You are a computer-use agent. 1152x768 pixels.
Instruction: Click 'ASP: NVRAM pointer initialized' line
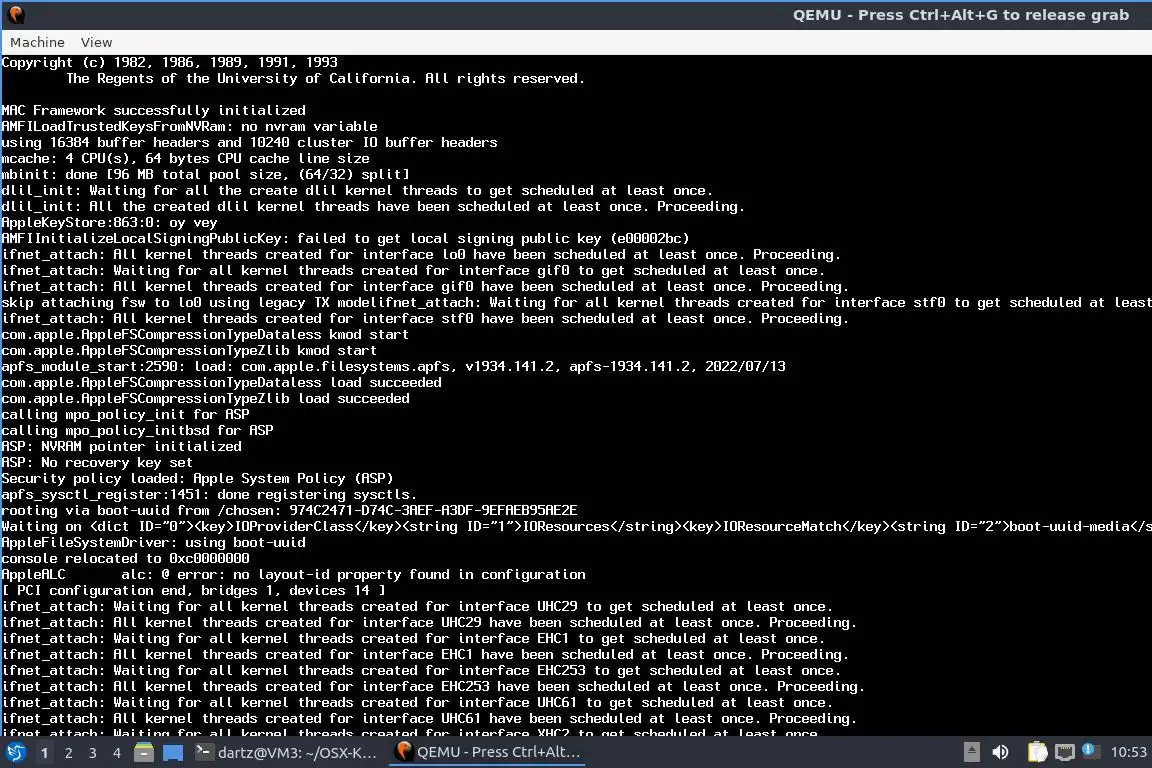121,447
